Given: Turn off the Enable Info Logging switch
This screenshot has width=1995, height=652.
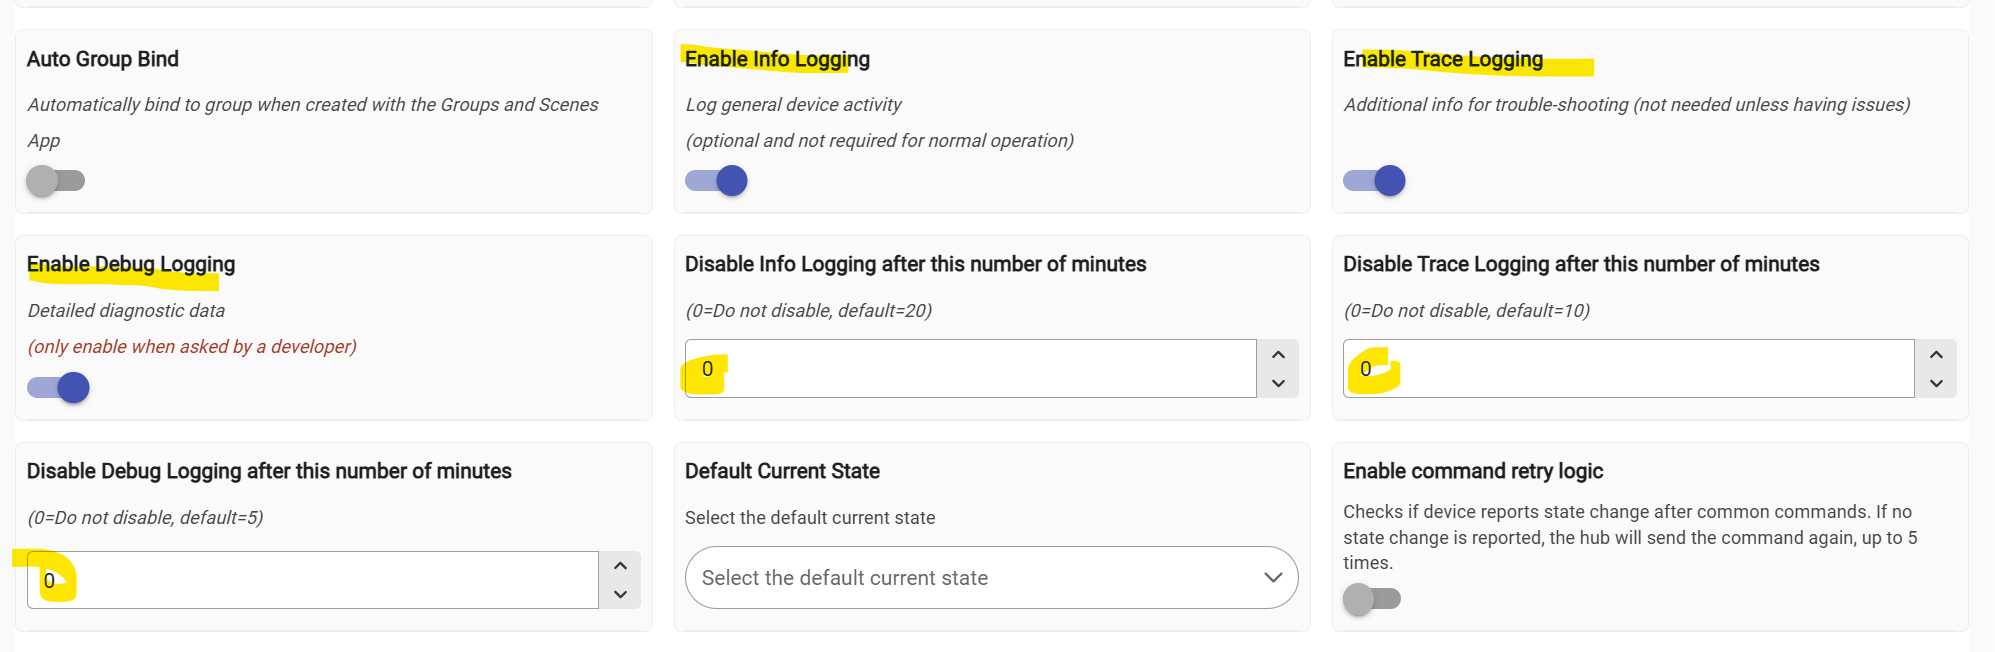Looking at the screenshot, I should (717, 181).
